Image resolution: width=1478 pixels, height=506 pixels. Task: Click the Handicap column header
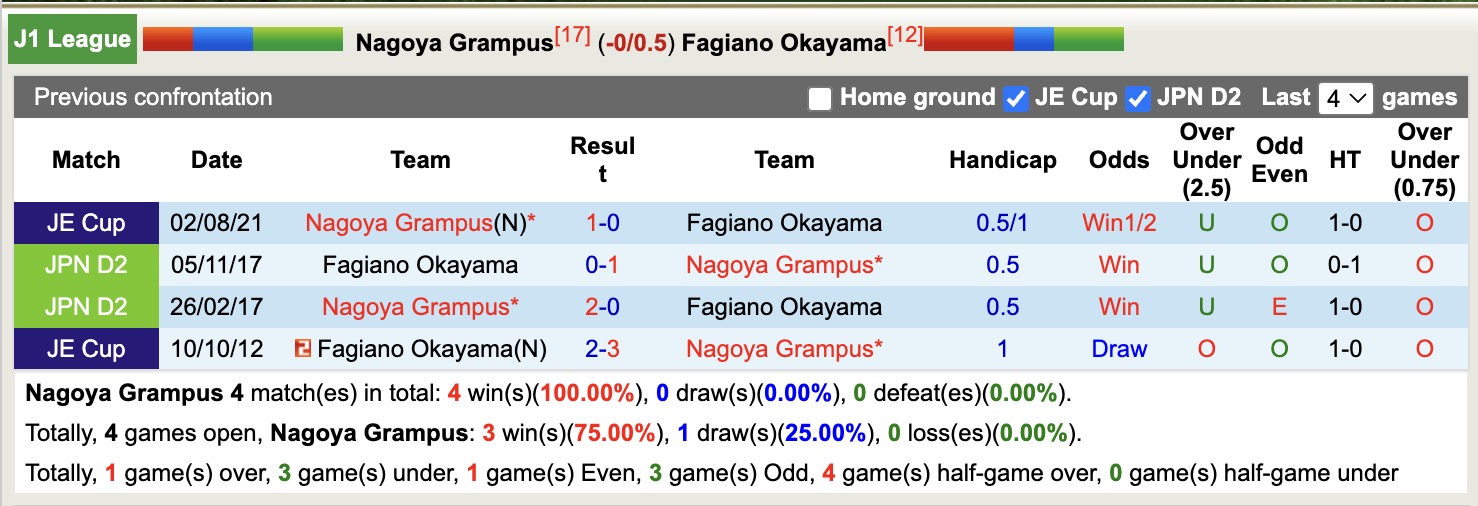coord(1002,160)
